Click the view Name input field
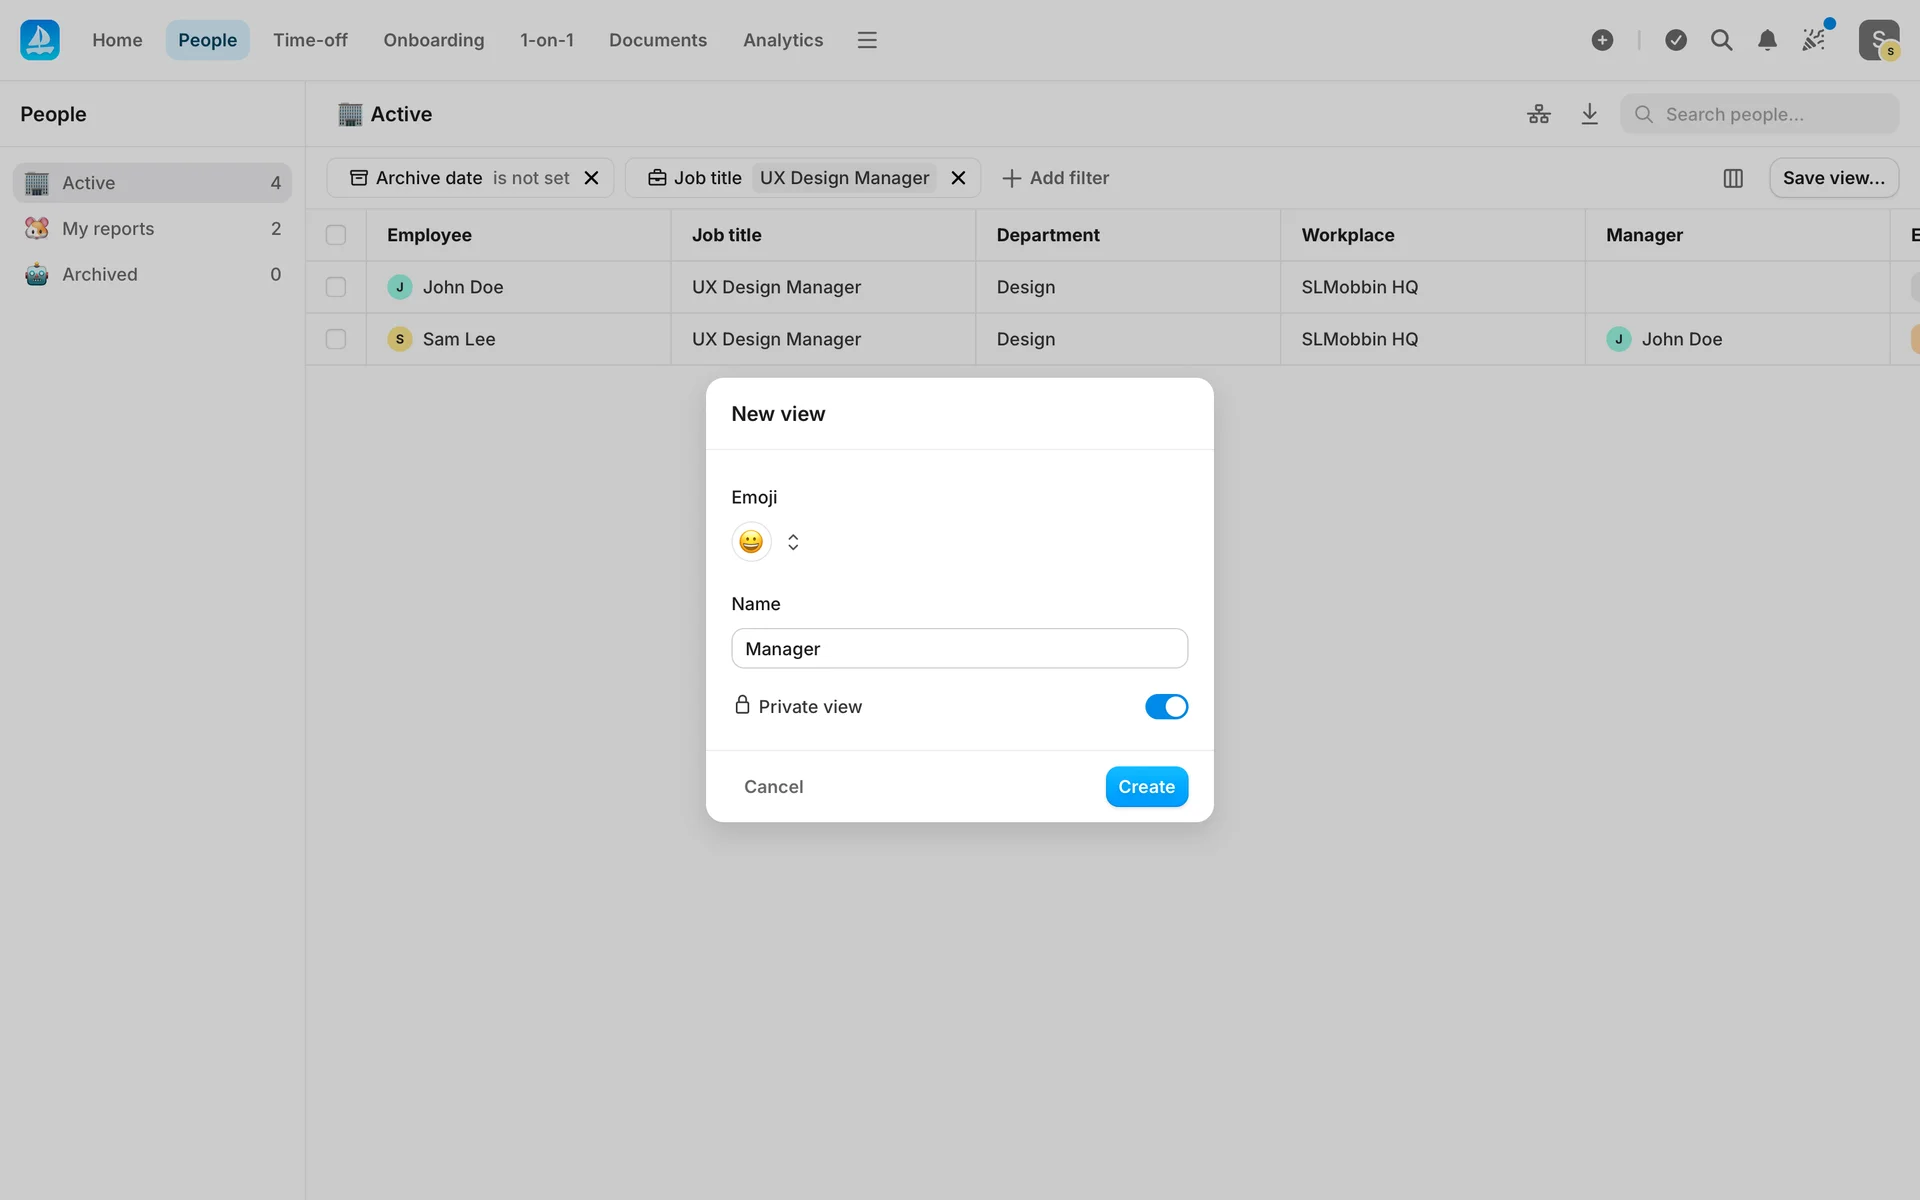This screenshot has height=1200, width=1920. (x=959, y=649)
